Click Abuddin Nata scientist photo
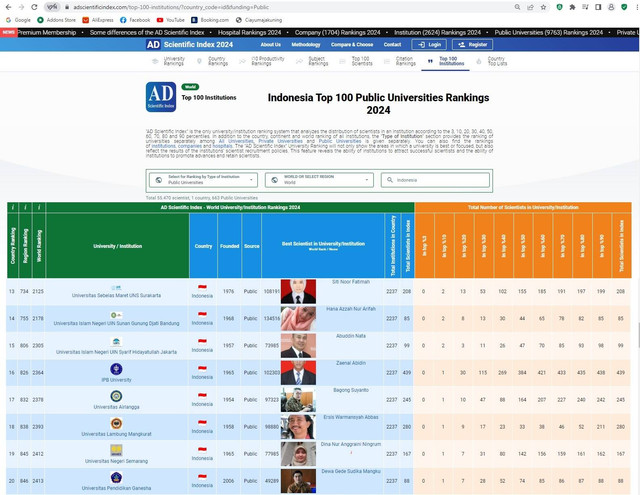Screen dimensions: 640x495 pyautogui.click(x=298, y=345)
